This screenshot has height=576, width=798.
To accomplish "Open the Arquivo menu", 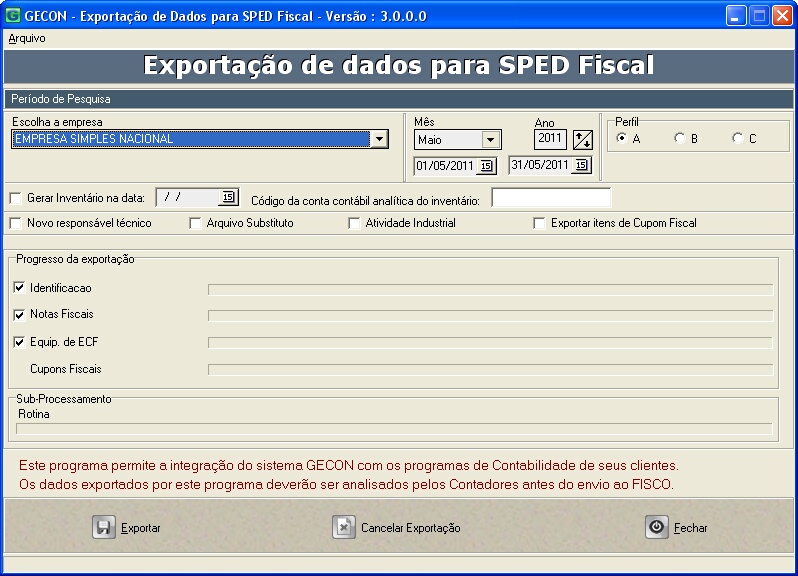I will [x=27, y=38].
